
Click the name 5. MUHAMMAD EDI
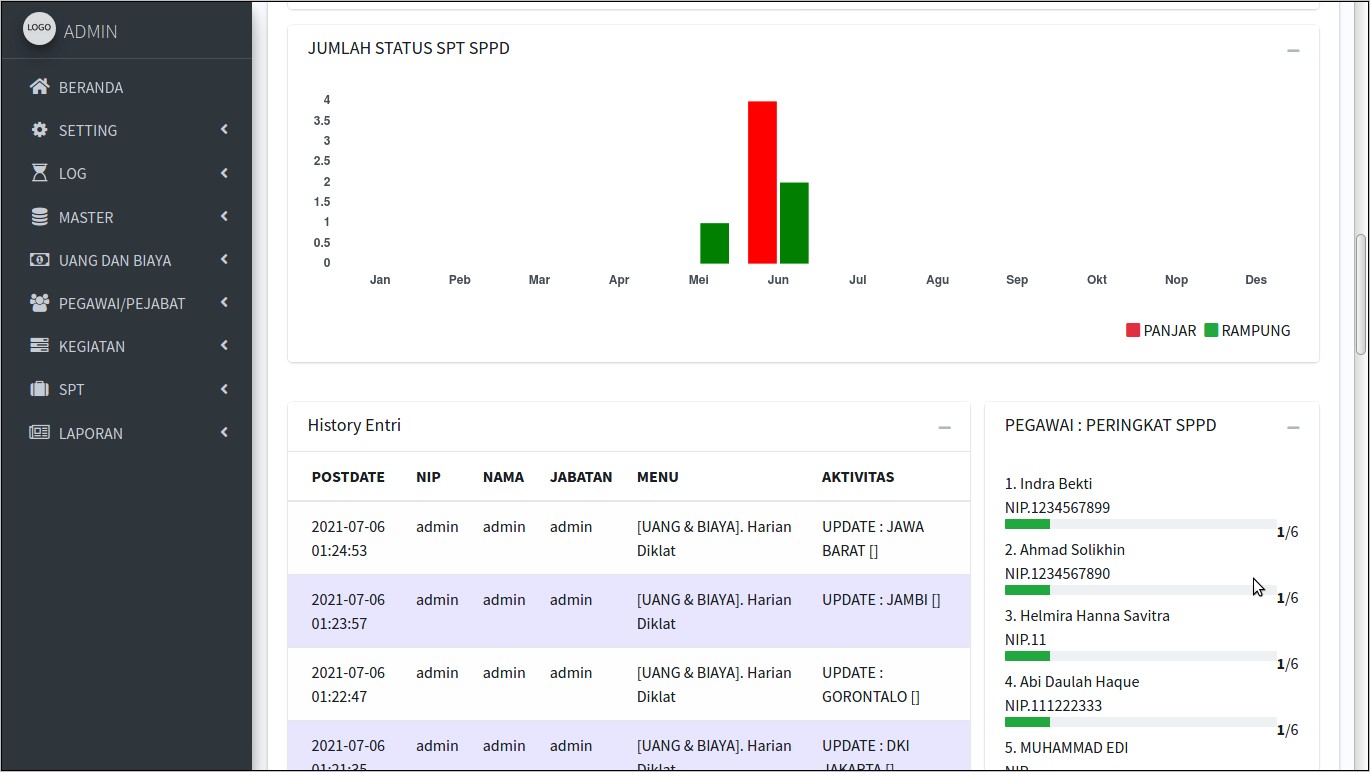click(x=1066, y=748)
